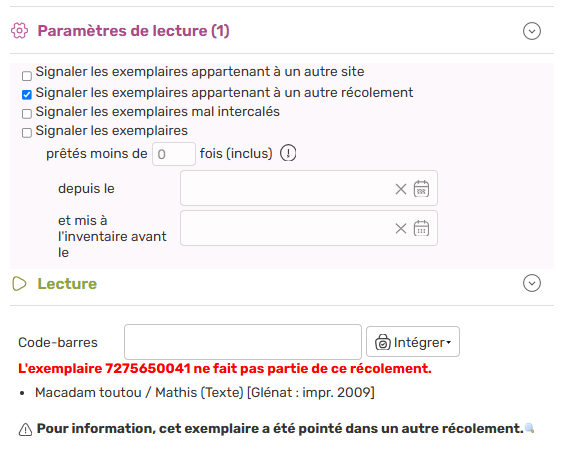Tick the 'exemplaires mal intercalés' checkbox
The image size is (567, 461).
27,114
